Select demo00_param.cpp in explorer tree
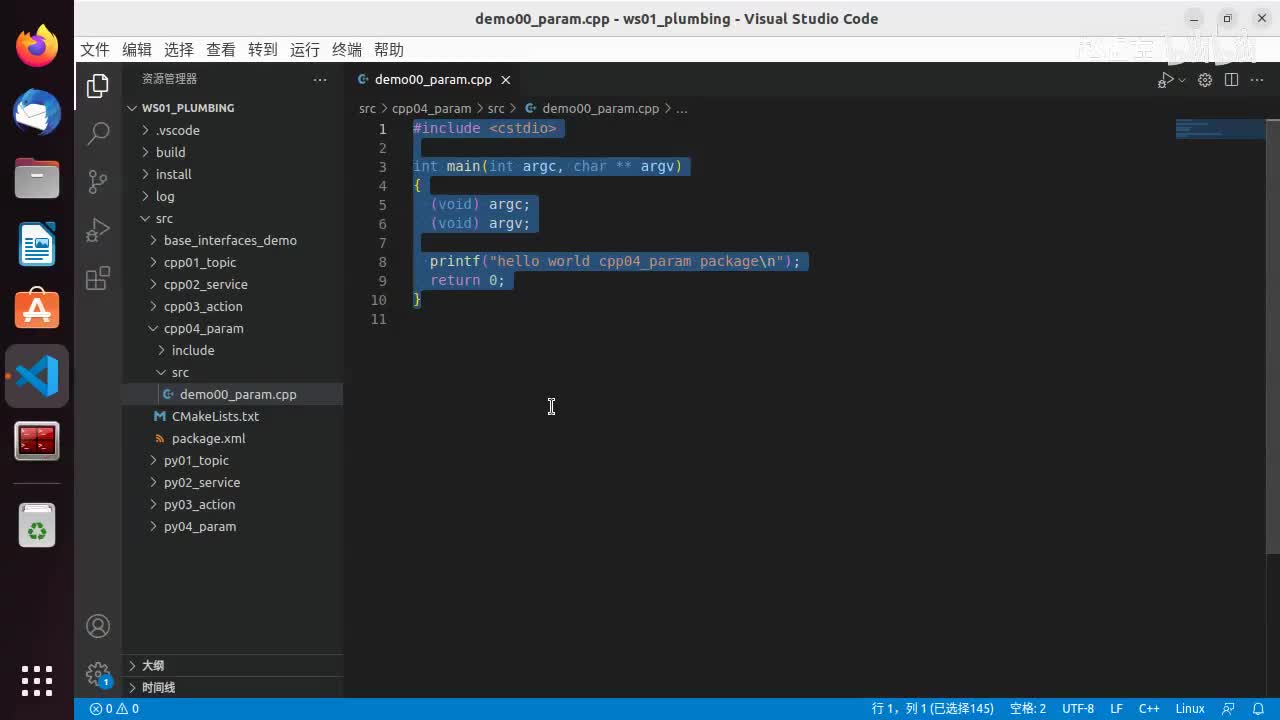The height and width of the screenshot is (720, 1280). (233, 394)
